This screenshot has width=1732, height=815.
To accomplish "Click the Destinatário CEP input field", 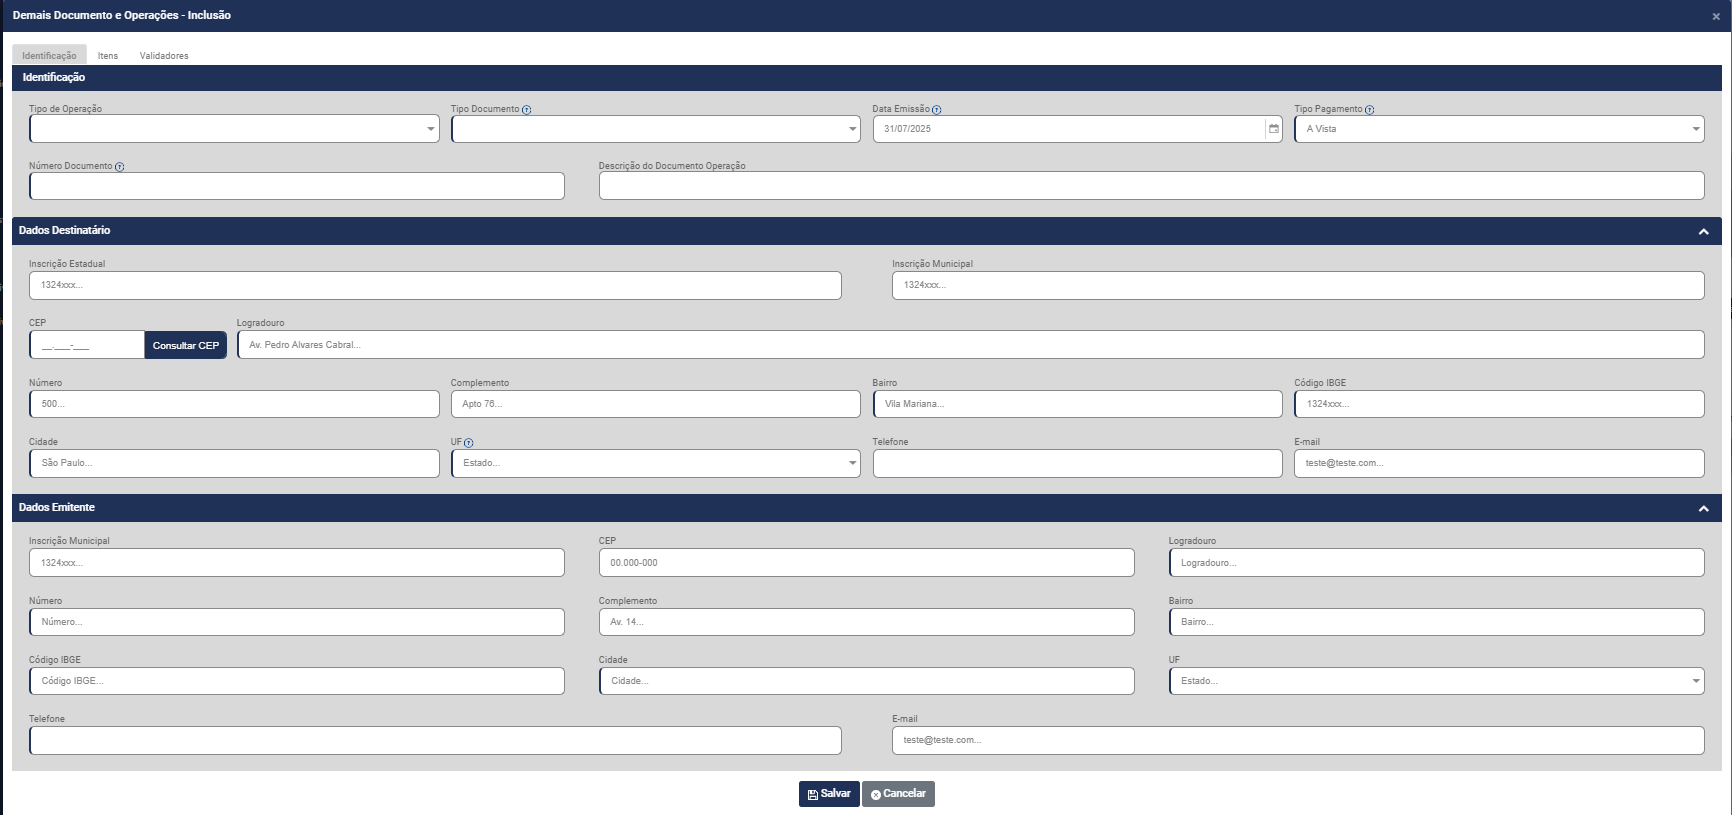I will [87, 345].
